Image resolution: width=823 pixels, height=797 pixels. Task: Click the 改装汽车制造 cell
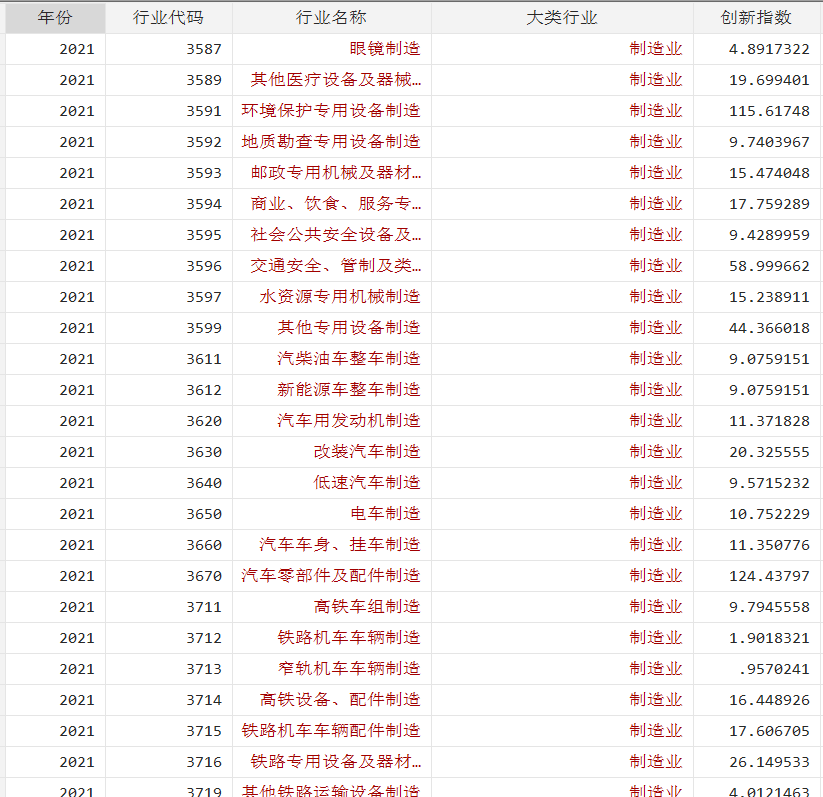[x=332, y=452]
